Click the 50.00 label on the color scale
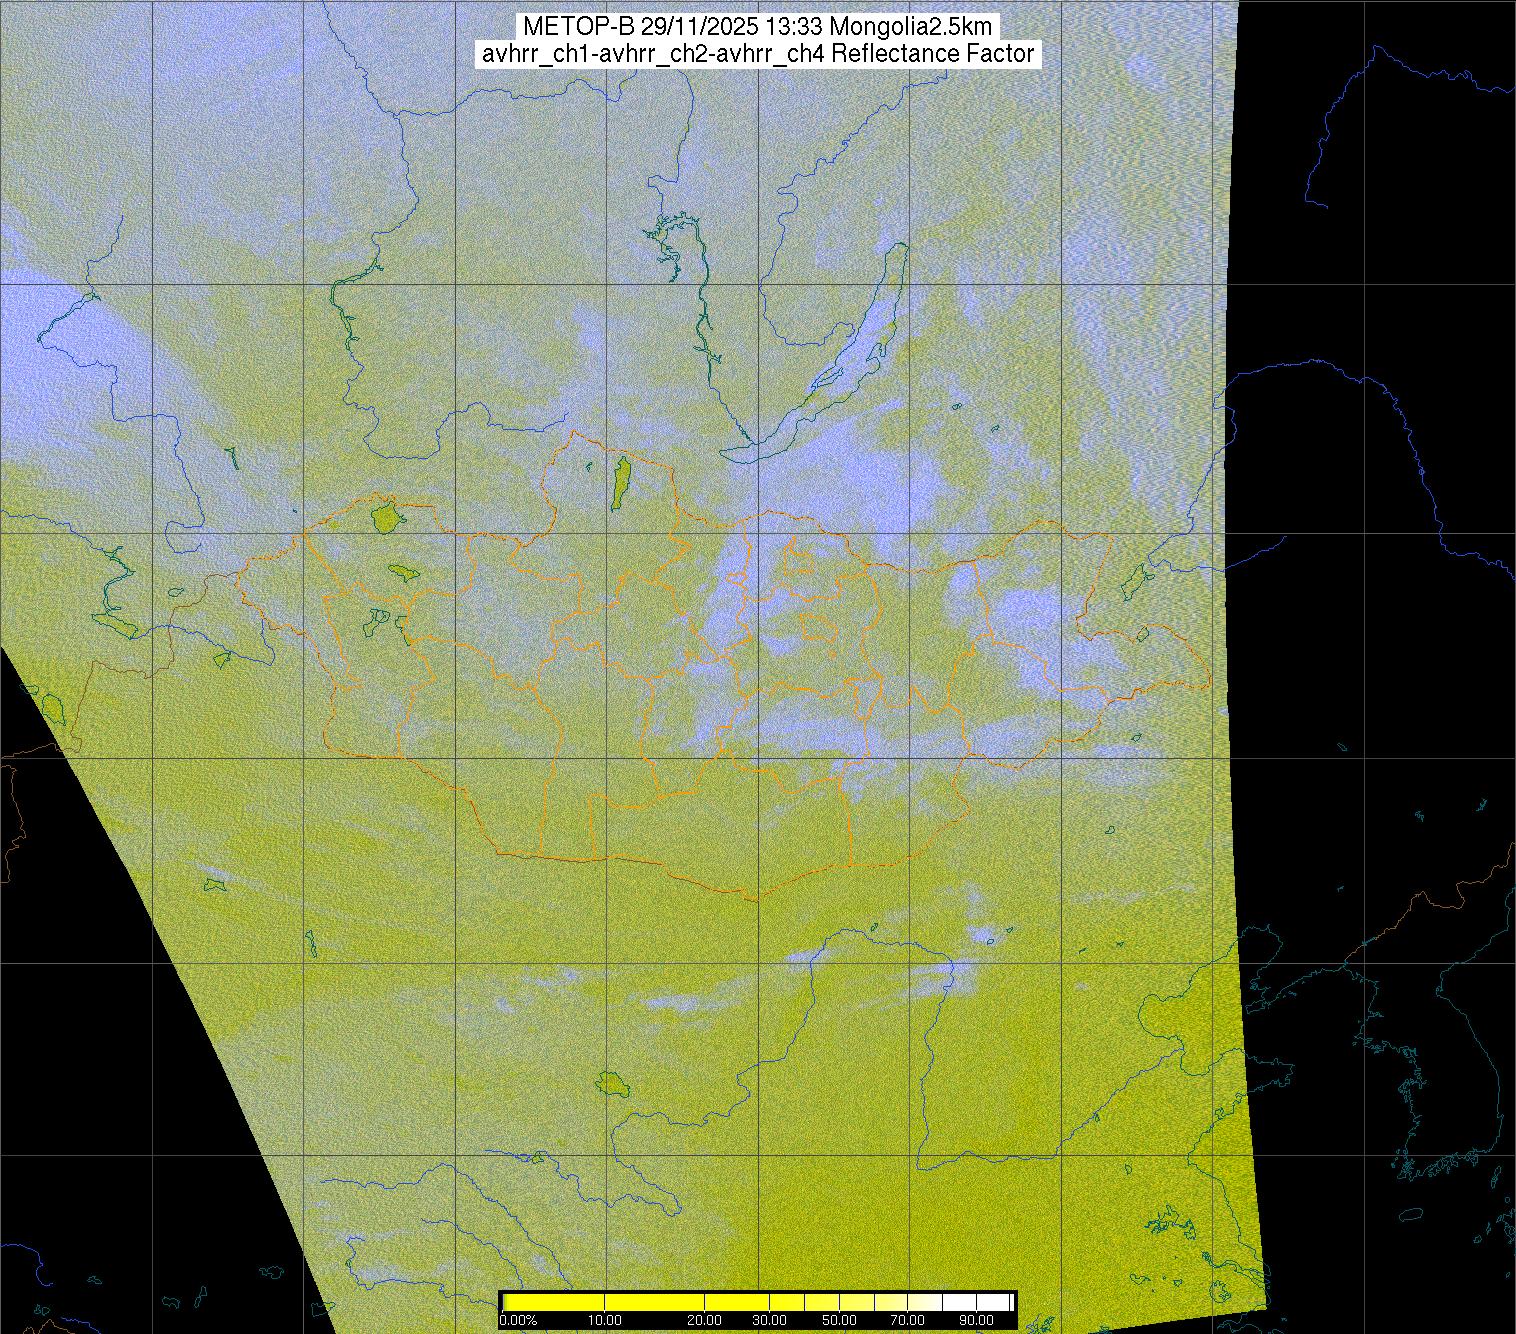 coord(841,1321)
